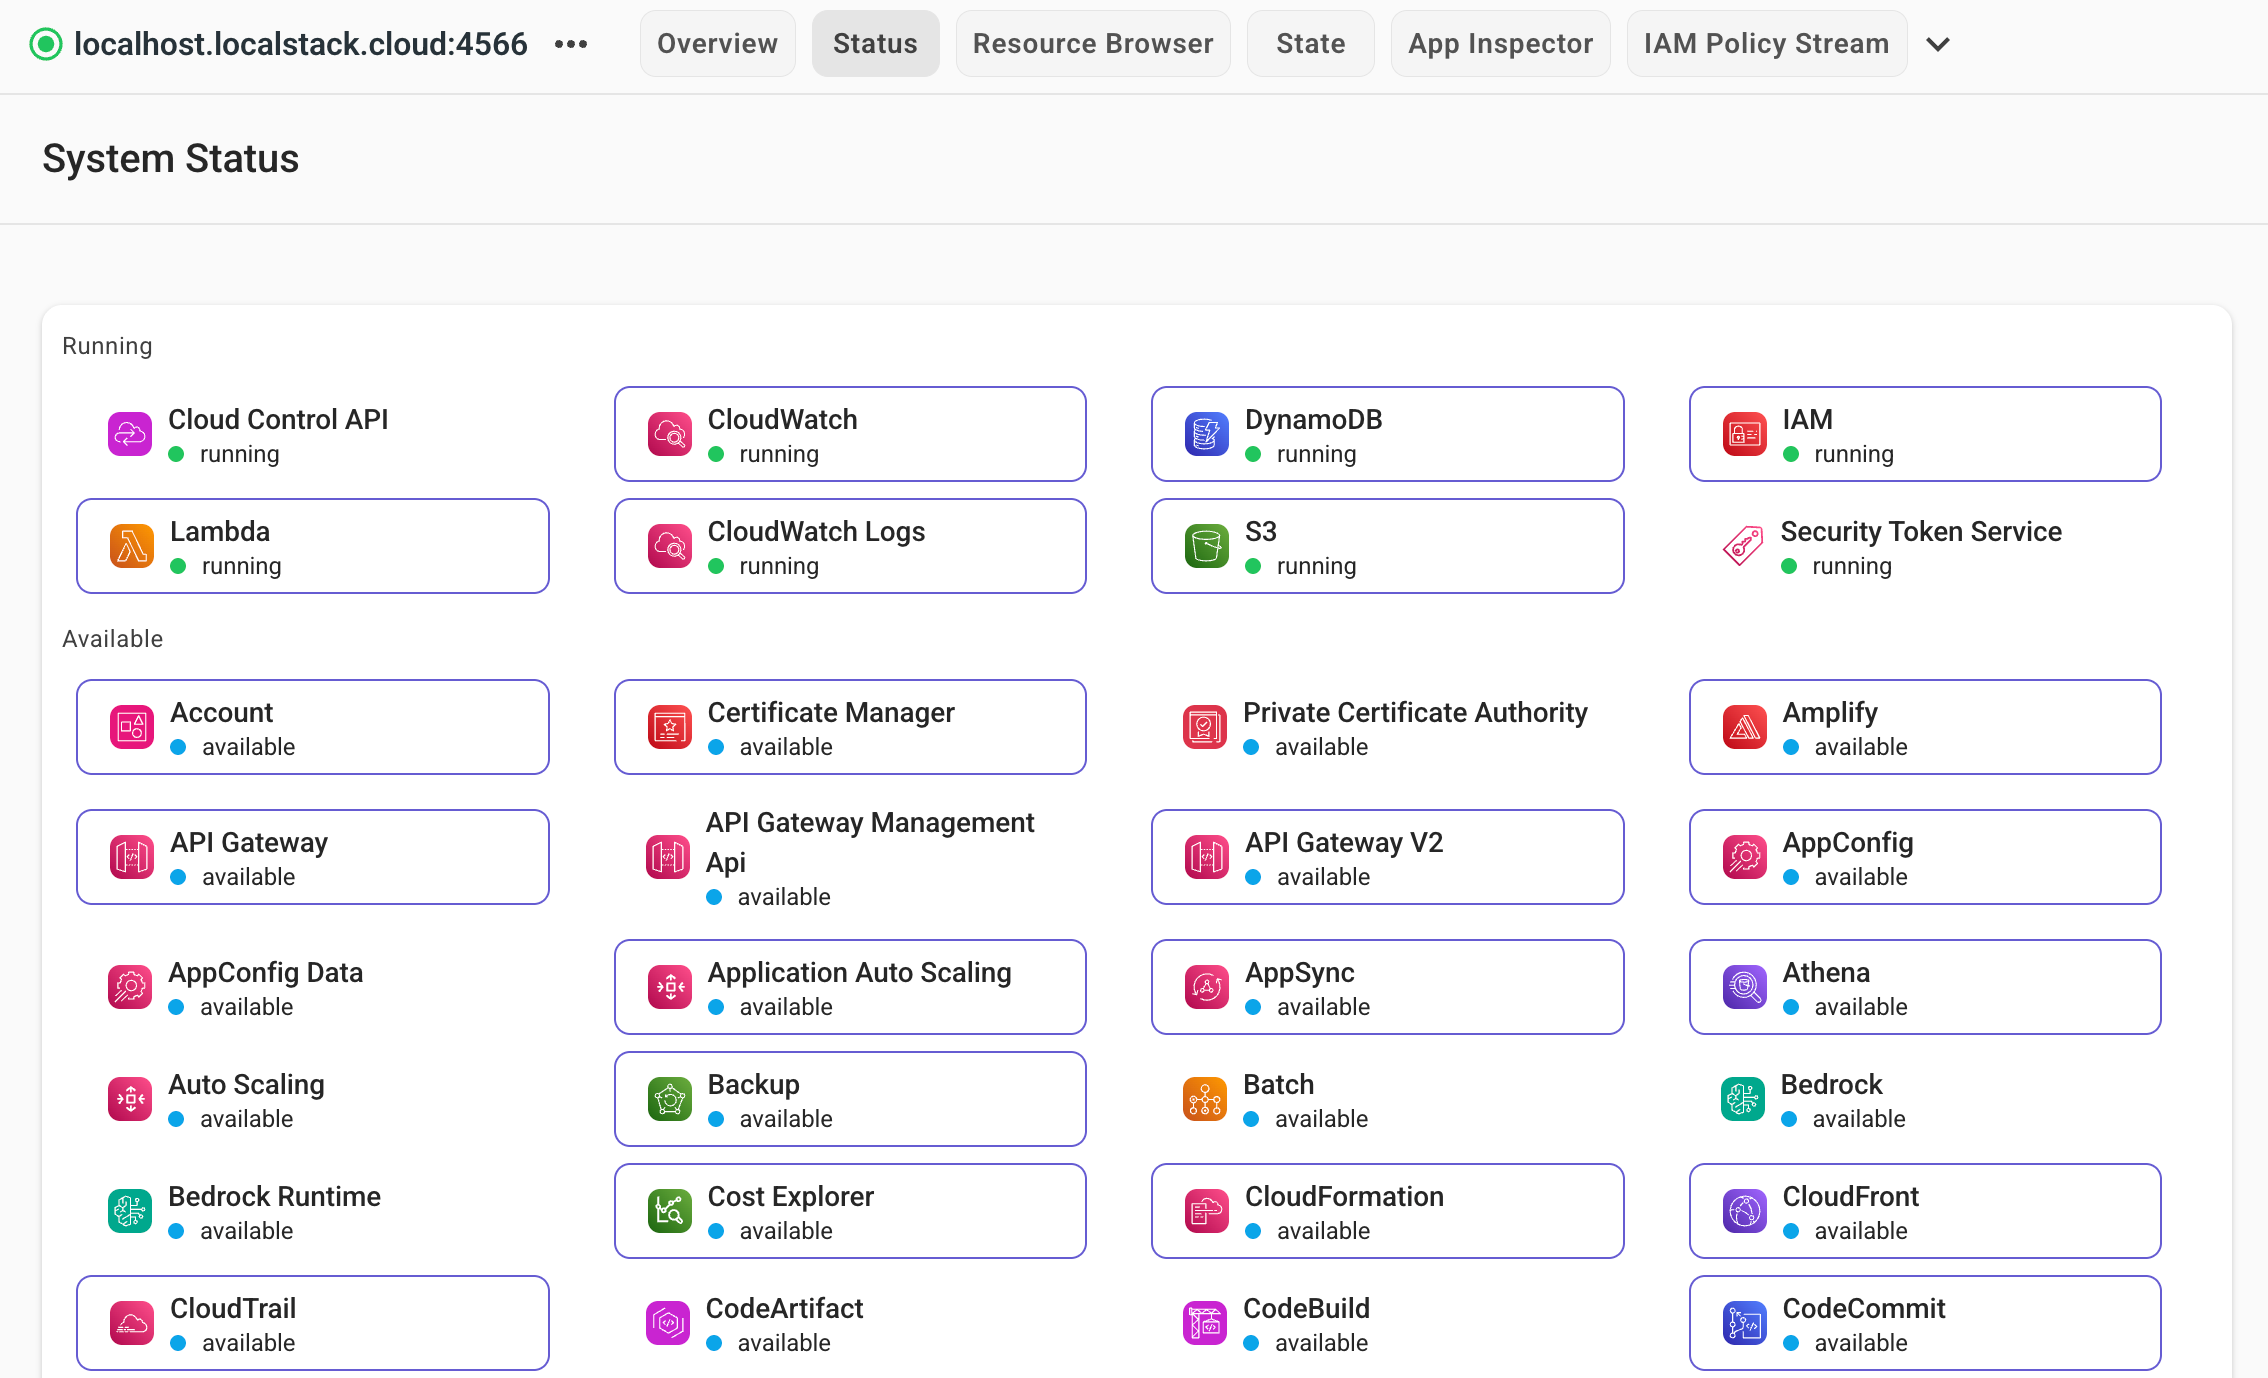Image resolution: width=2268 pixels, height=1378 pixels.
Task: Click the Batch service name
Action: point(1278,1084)
